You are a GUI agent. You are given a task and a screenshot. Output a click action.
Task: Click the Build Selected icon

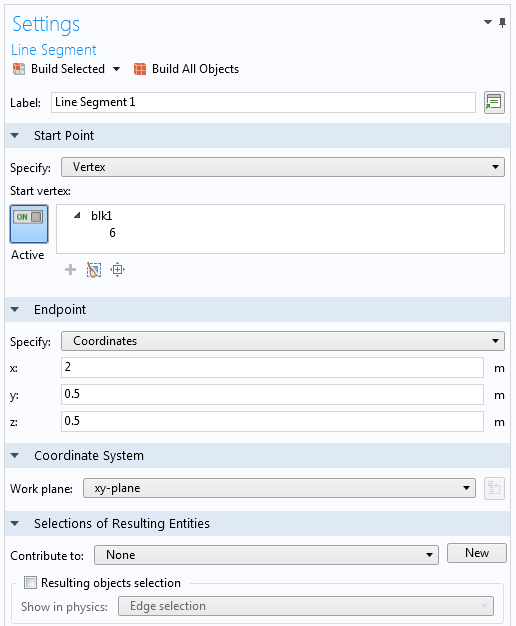pos(19,69)
